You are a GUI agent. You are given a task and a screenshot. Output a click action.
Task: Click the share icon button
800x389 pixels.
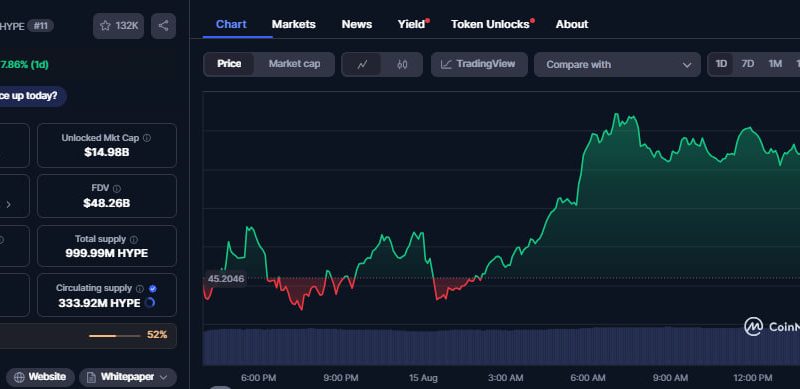click(x=163, y=26)
